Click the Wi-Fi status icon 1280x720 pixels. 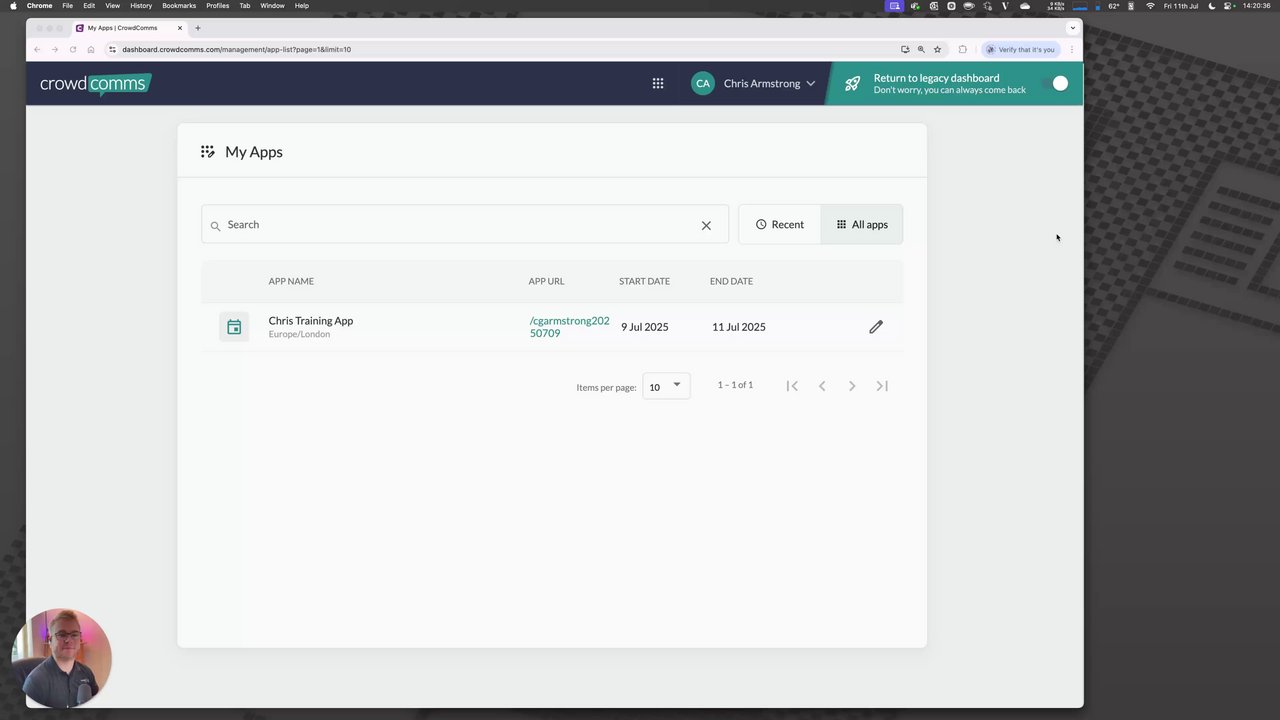click(x=1150, y=6)
